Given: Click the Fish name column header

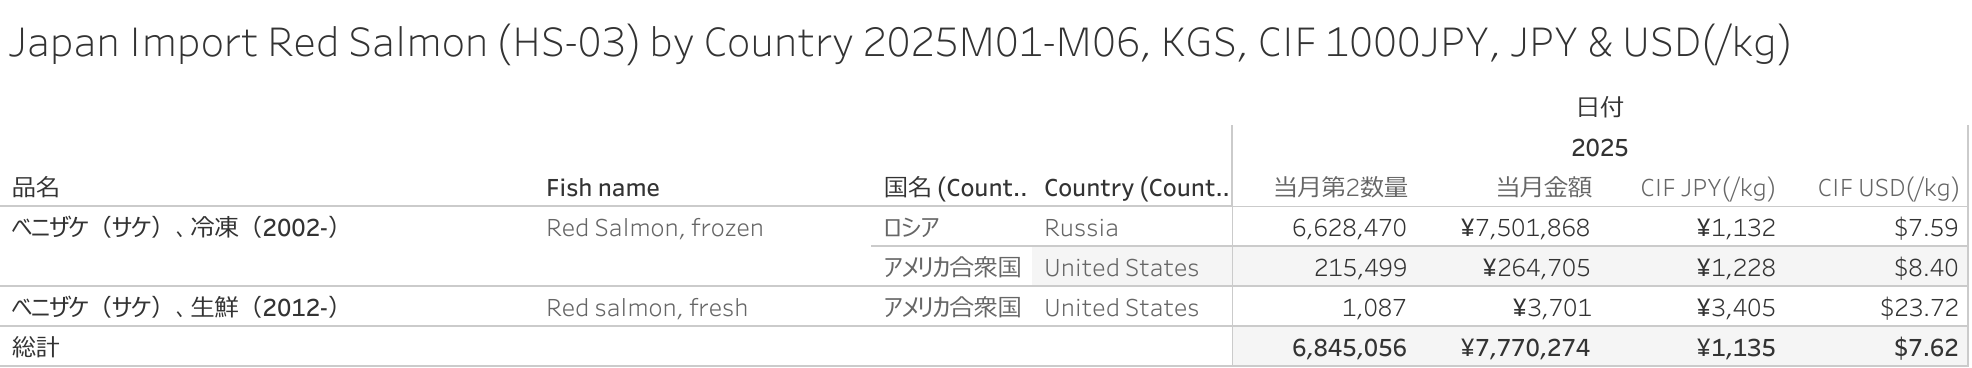Looking at the screenshot, I should (x=602, y=188).
